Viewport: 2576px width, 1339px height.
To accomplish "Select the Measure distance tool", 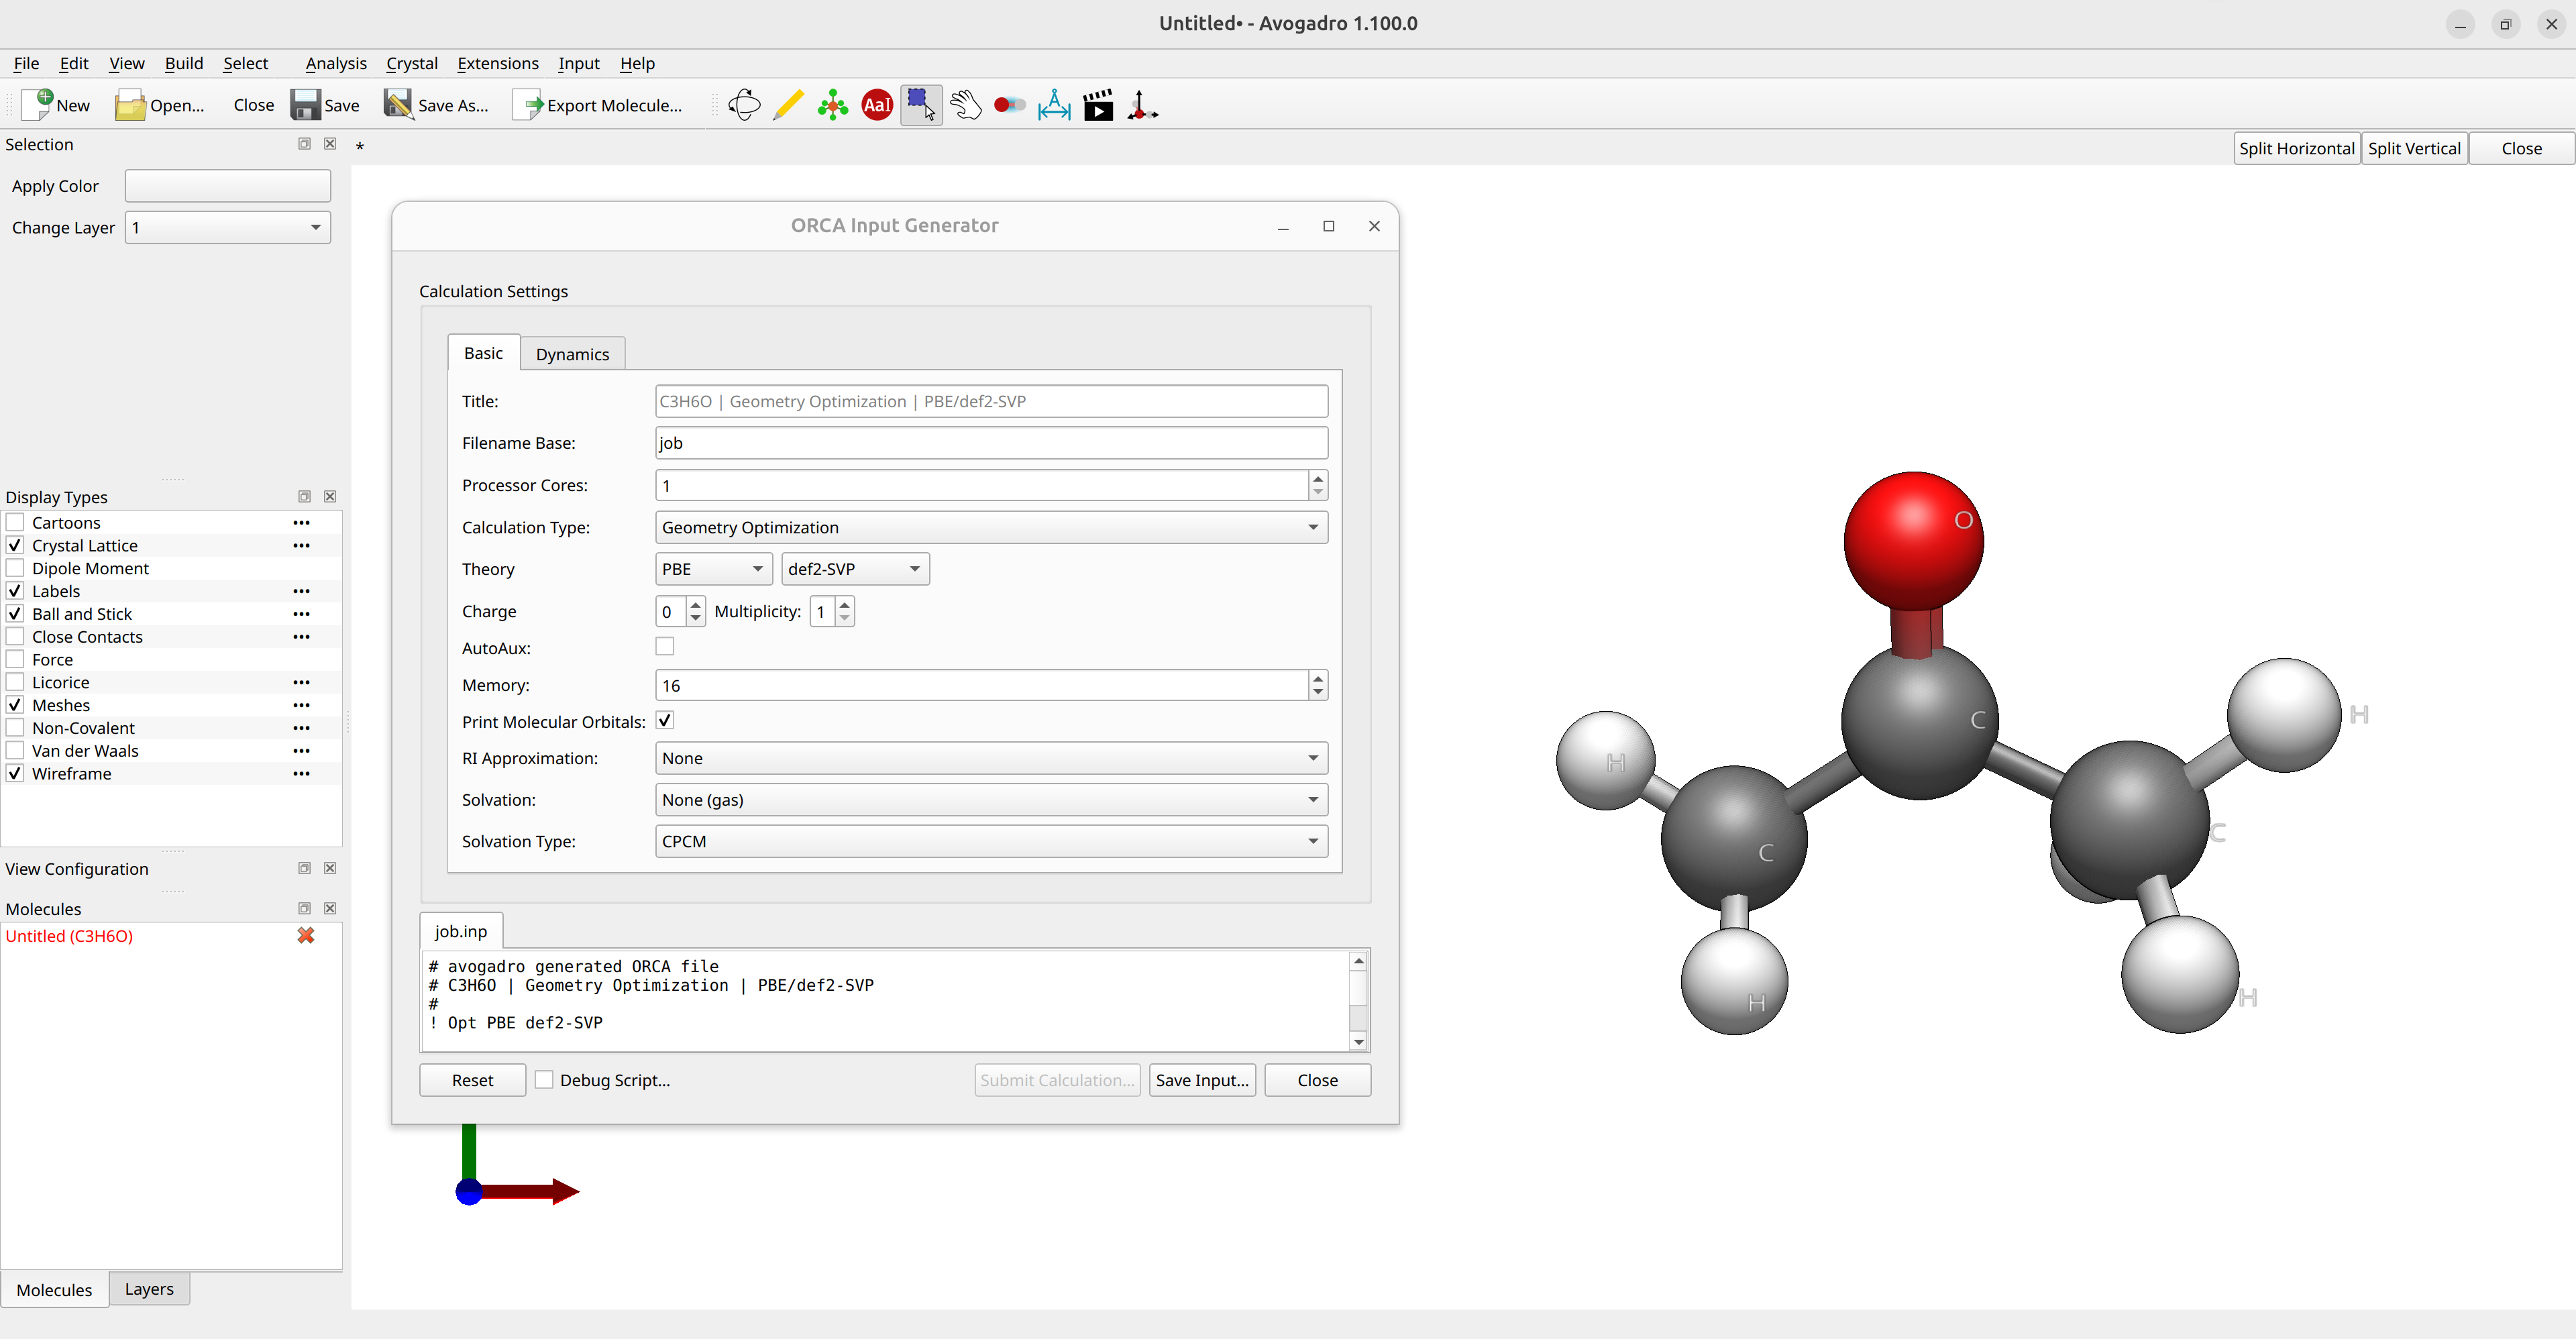I will point(1054,105).
